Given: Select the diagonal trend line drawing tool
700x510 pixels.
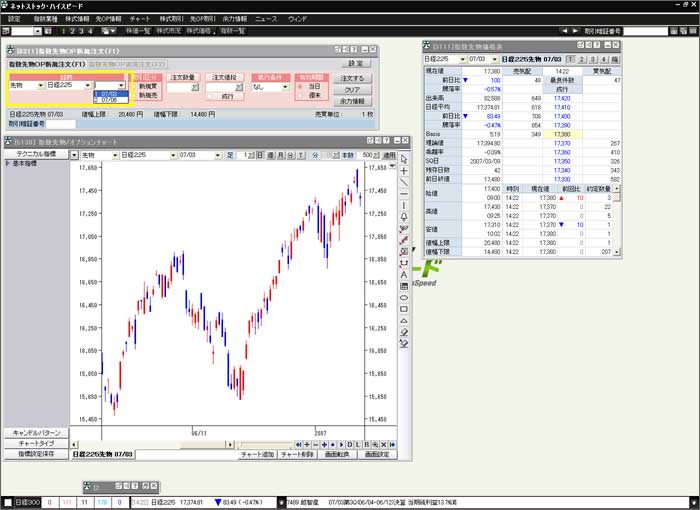Looking at the screenshot, I should coord(404,183).
